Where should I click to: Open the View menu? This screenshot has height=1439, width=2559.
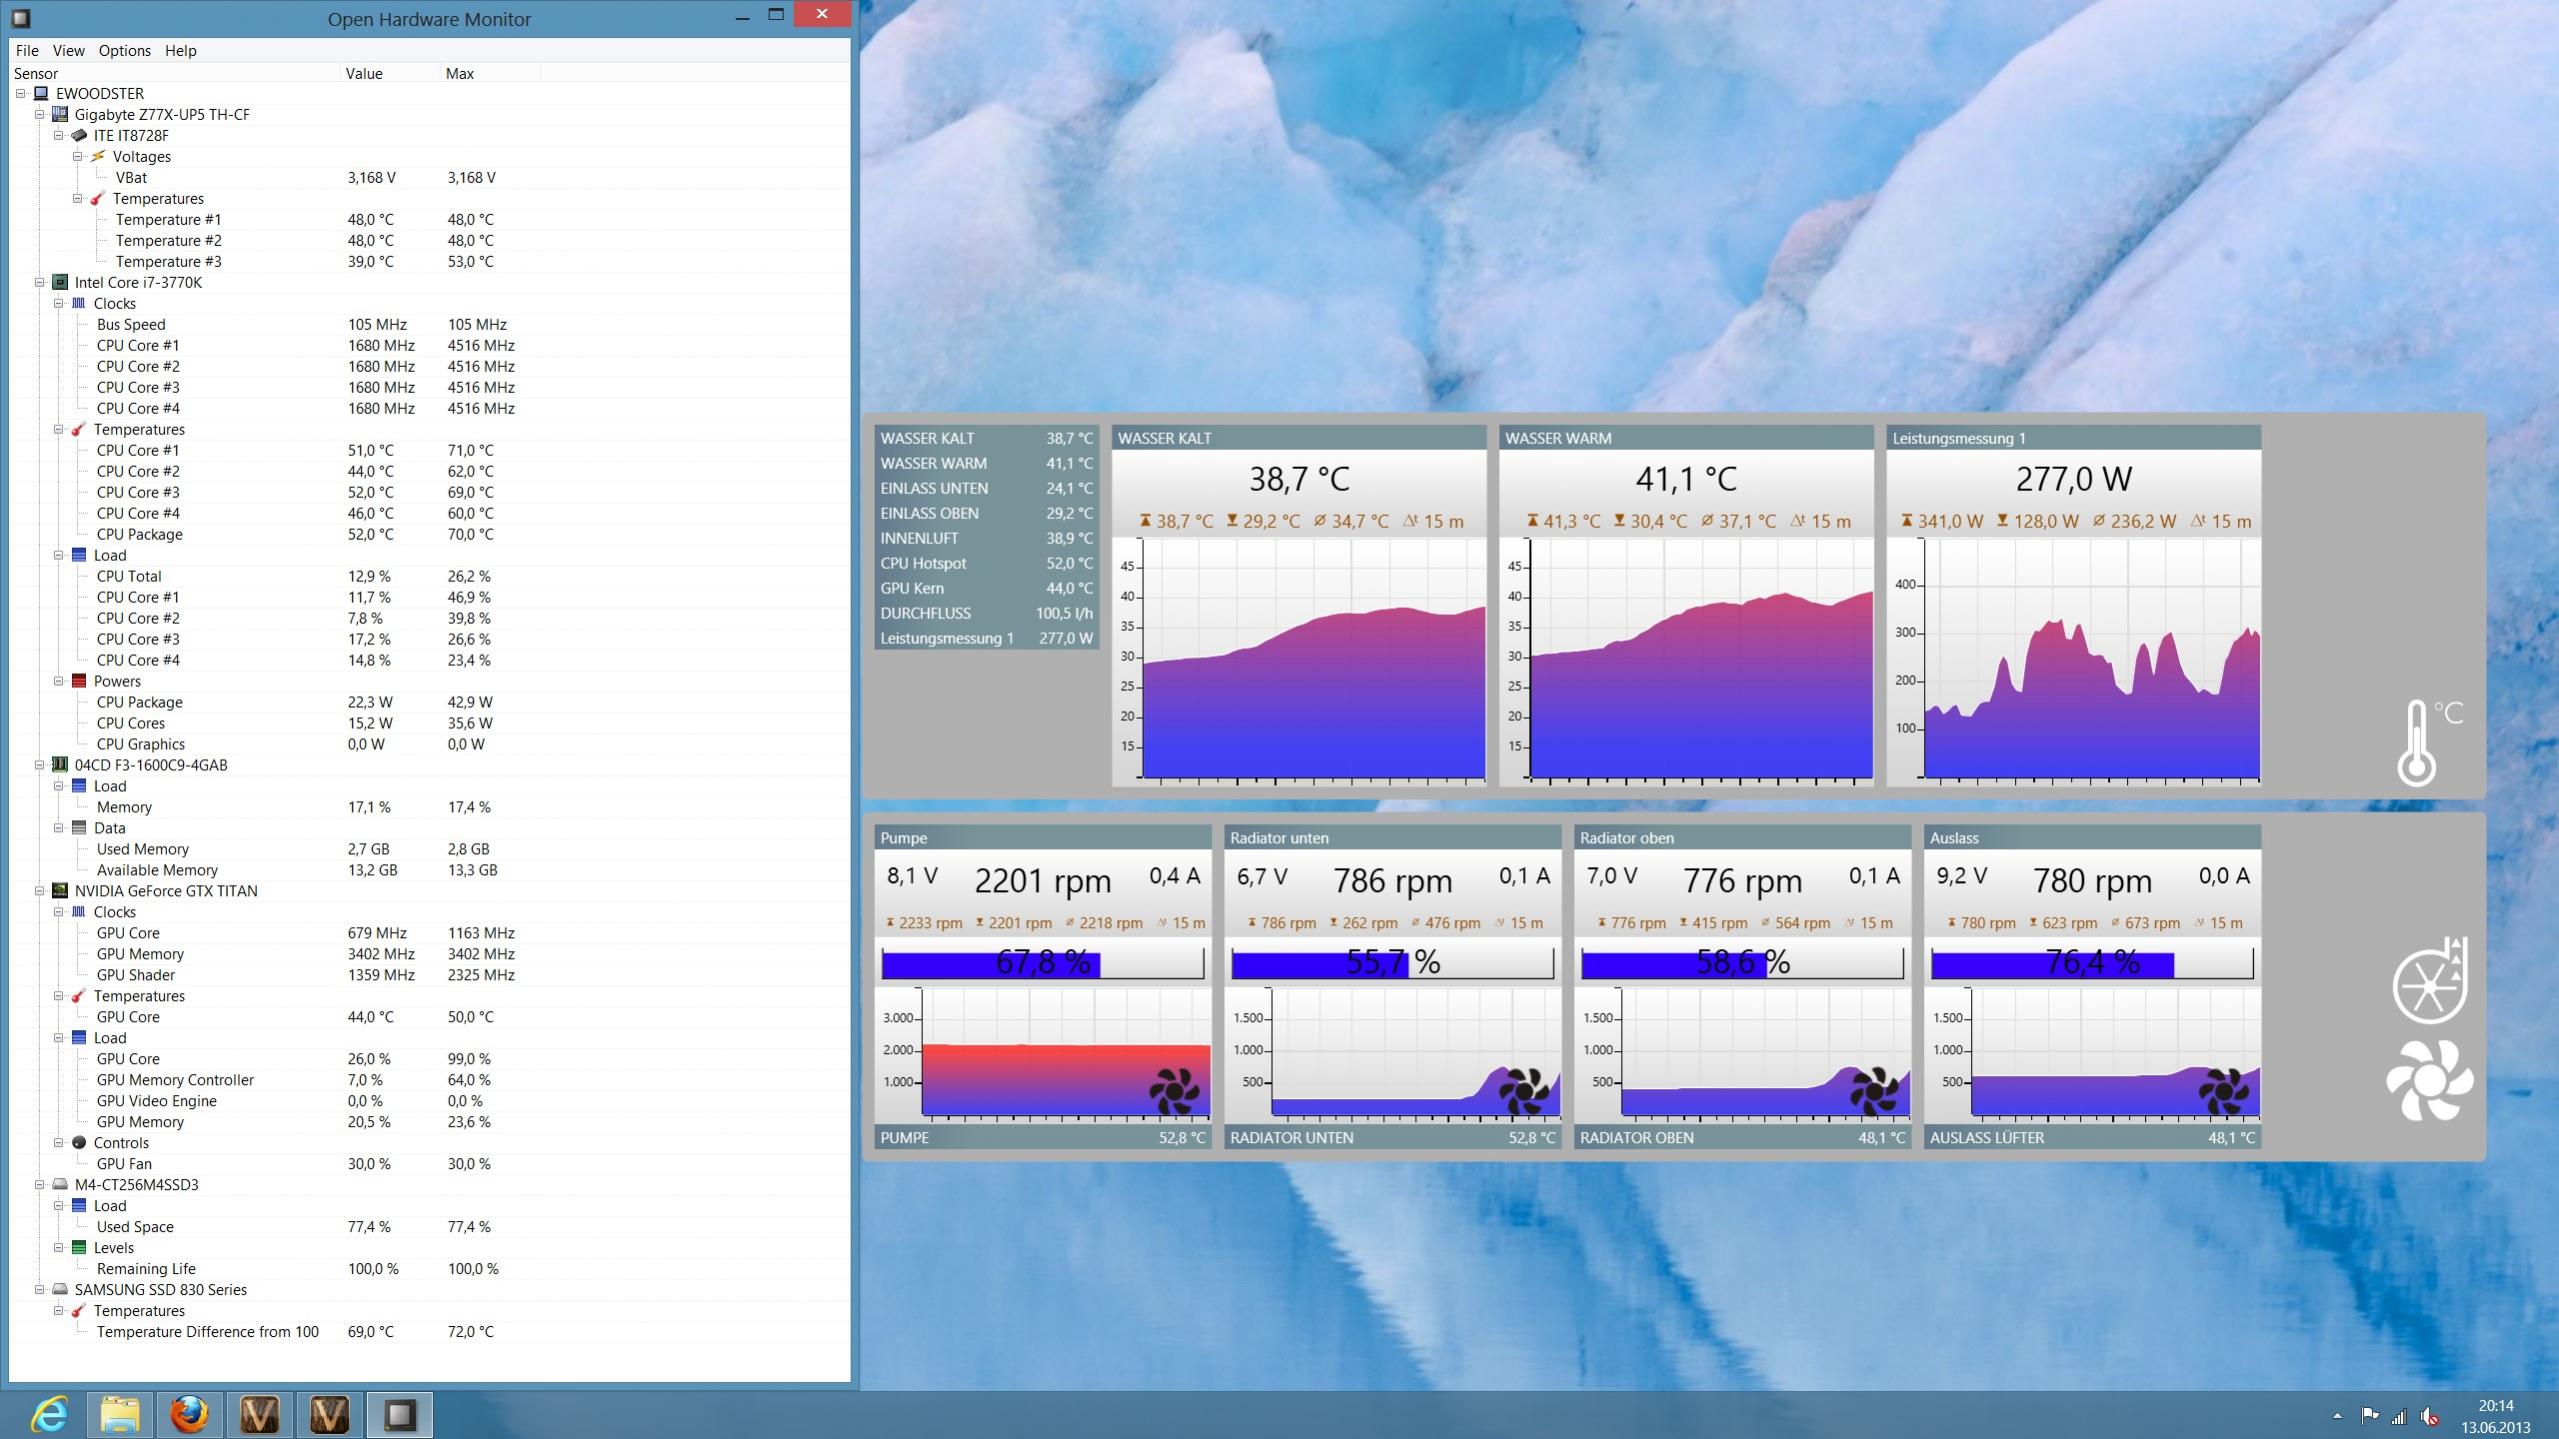(68, 51)
